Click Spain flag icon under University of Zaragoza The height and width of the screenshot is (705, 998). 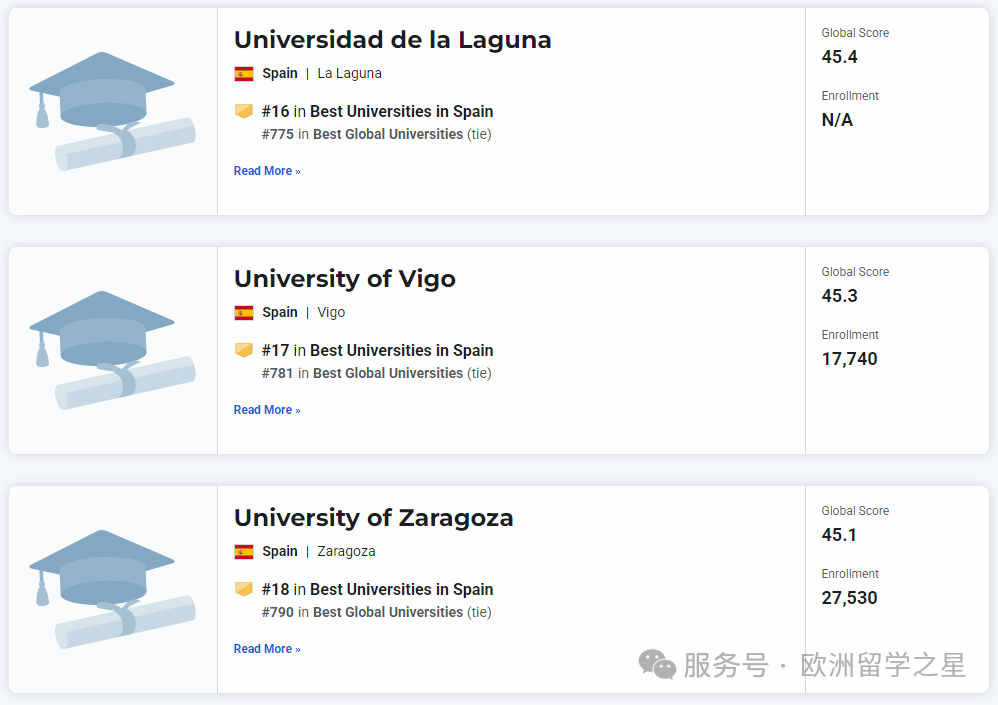[x=244, y=551]
